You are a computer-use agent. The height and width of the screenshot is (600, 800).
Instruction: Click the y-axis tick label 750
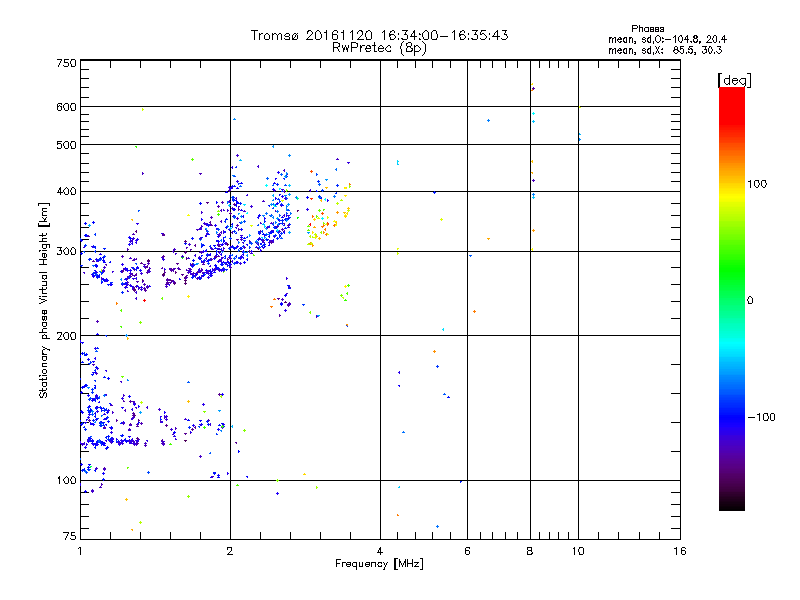point(66,63)
